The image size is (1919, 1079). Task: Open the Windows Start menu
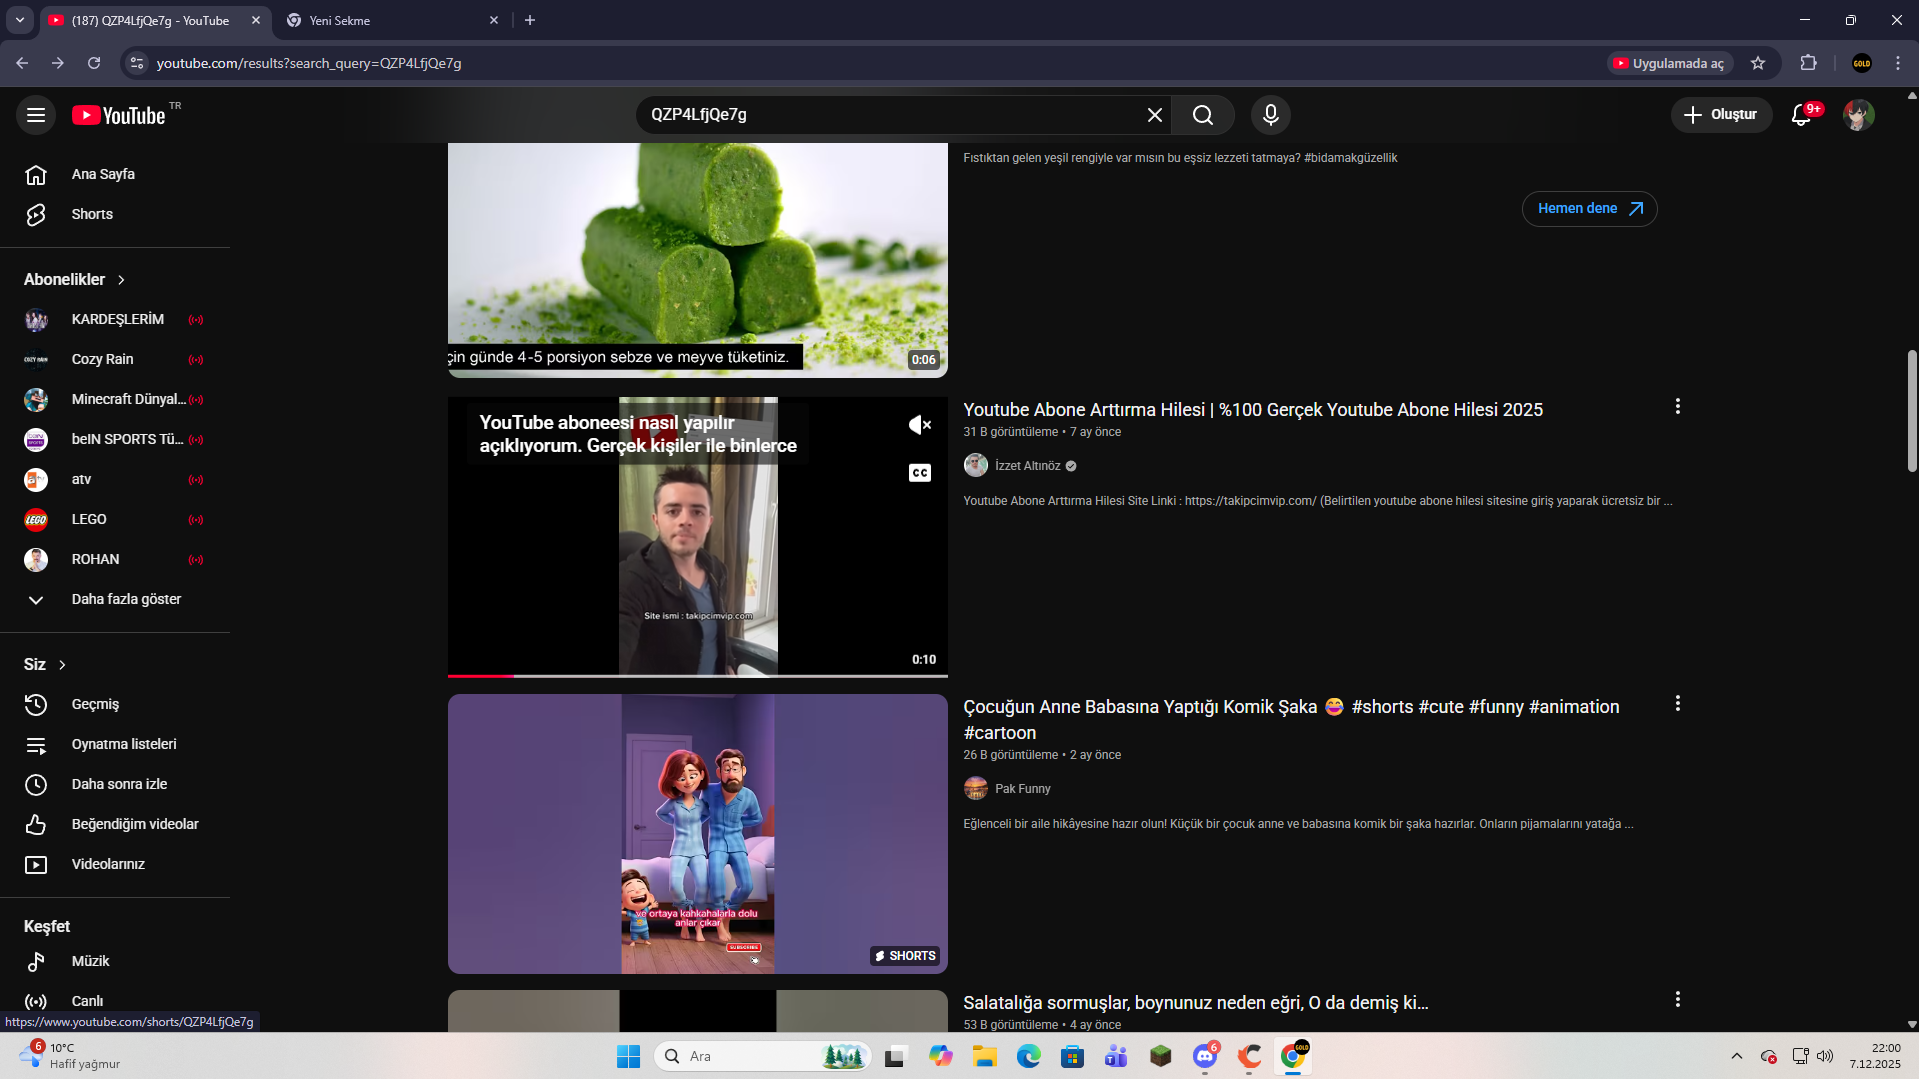pyautogui.click(x=628, y=1057)
